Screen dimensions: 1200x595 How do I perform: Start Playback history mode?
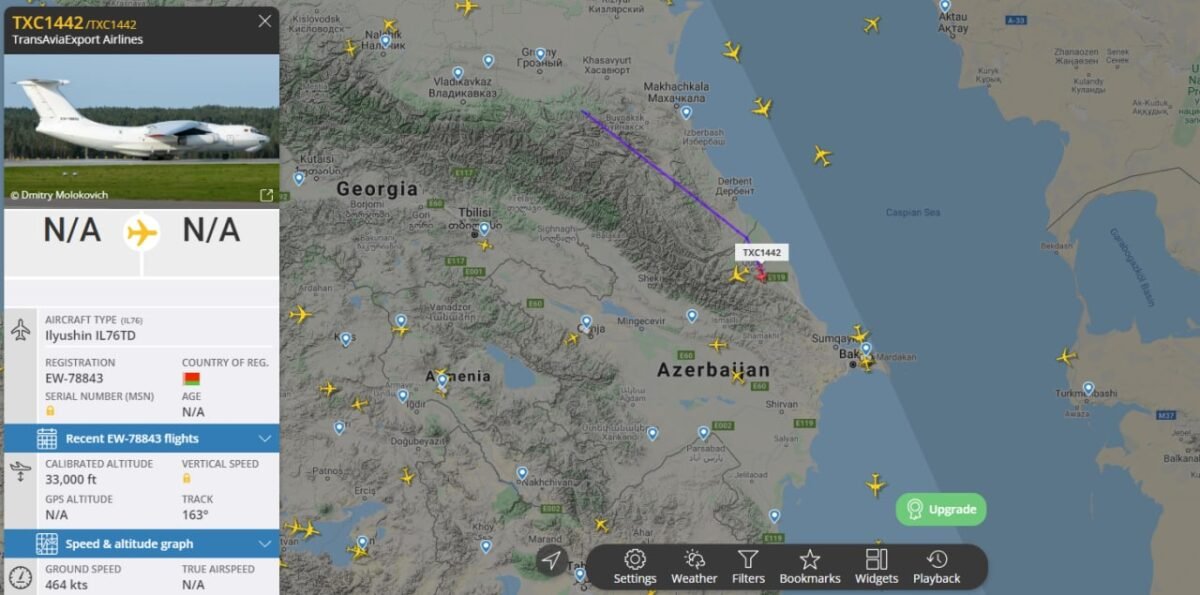click(936, 566)
